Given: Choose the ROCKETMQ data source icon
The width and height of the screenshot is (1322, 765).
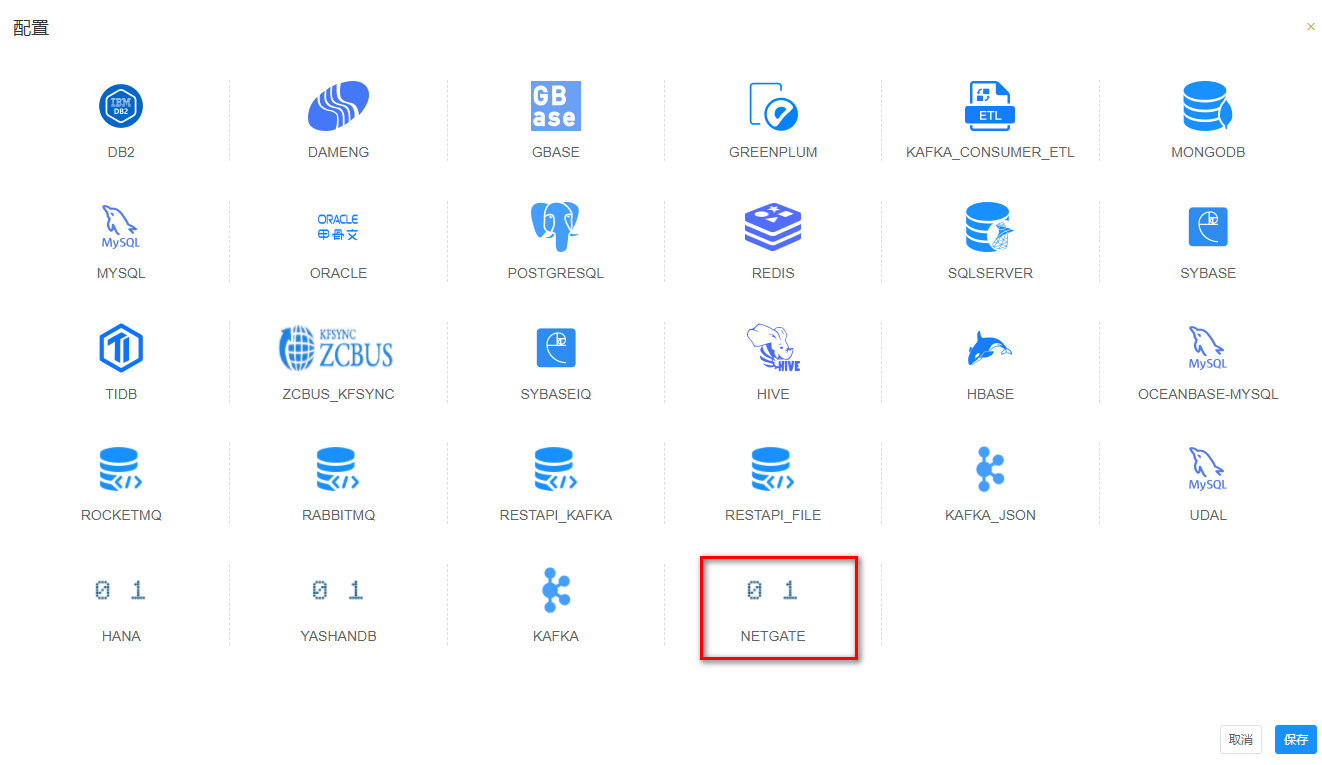Looking at the screenshot, I should click(121, 469).
